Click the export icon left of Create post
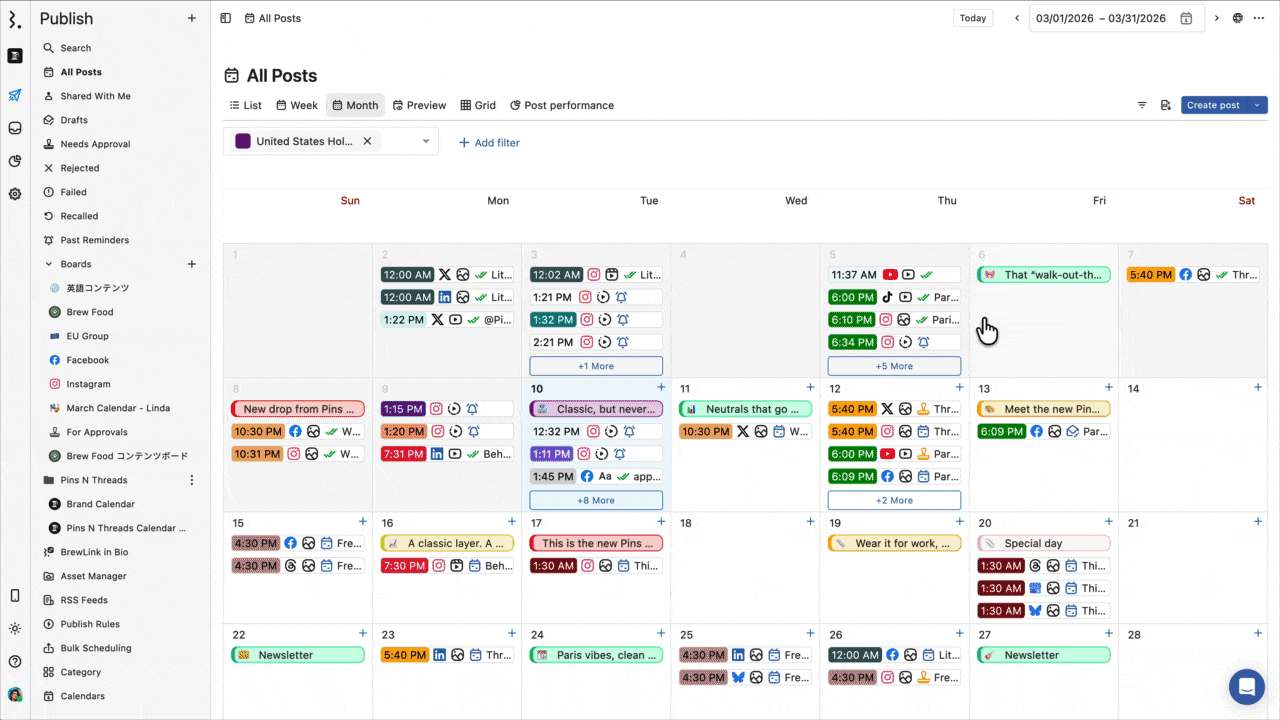1280x720 pixels. (1165, 105)
